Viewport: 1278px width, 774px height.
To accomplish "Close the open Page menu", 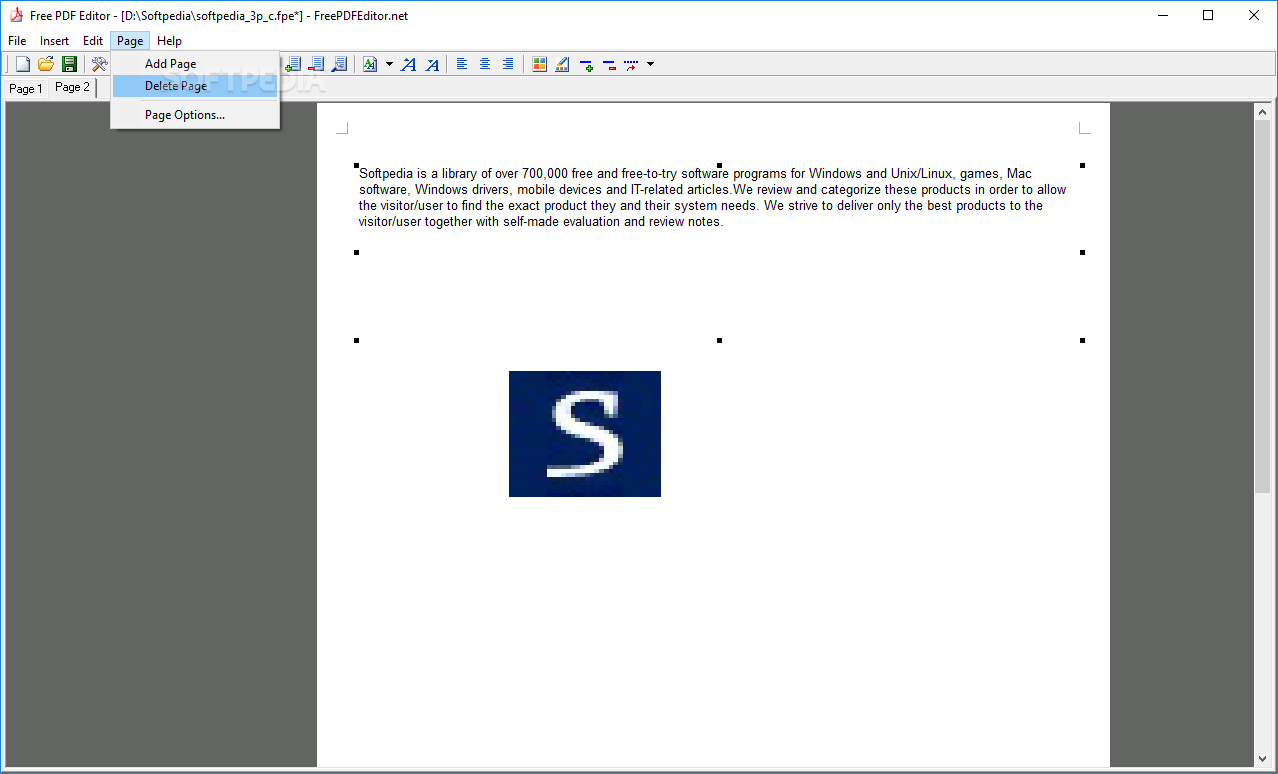I will click(130, 41).
